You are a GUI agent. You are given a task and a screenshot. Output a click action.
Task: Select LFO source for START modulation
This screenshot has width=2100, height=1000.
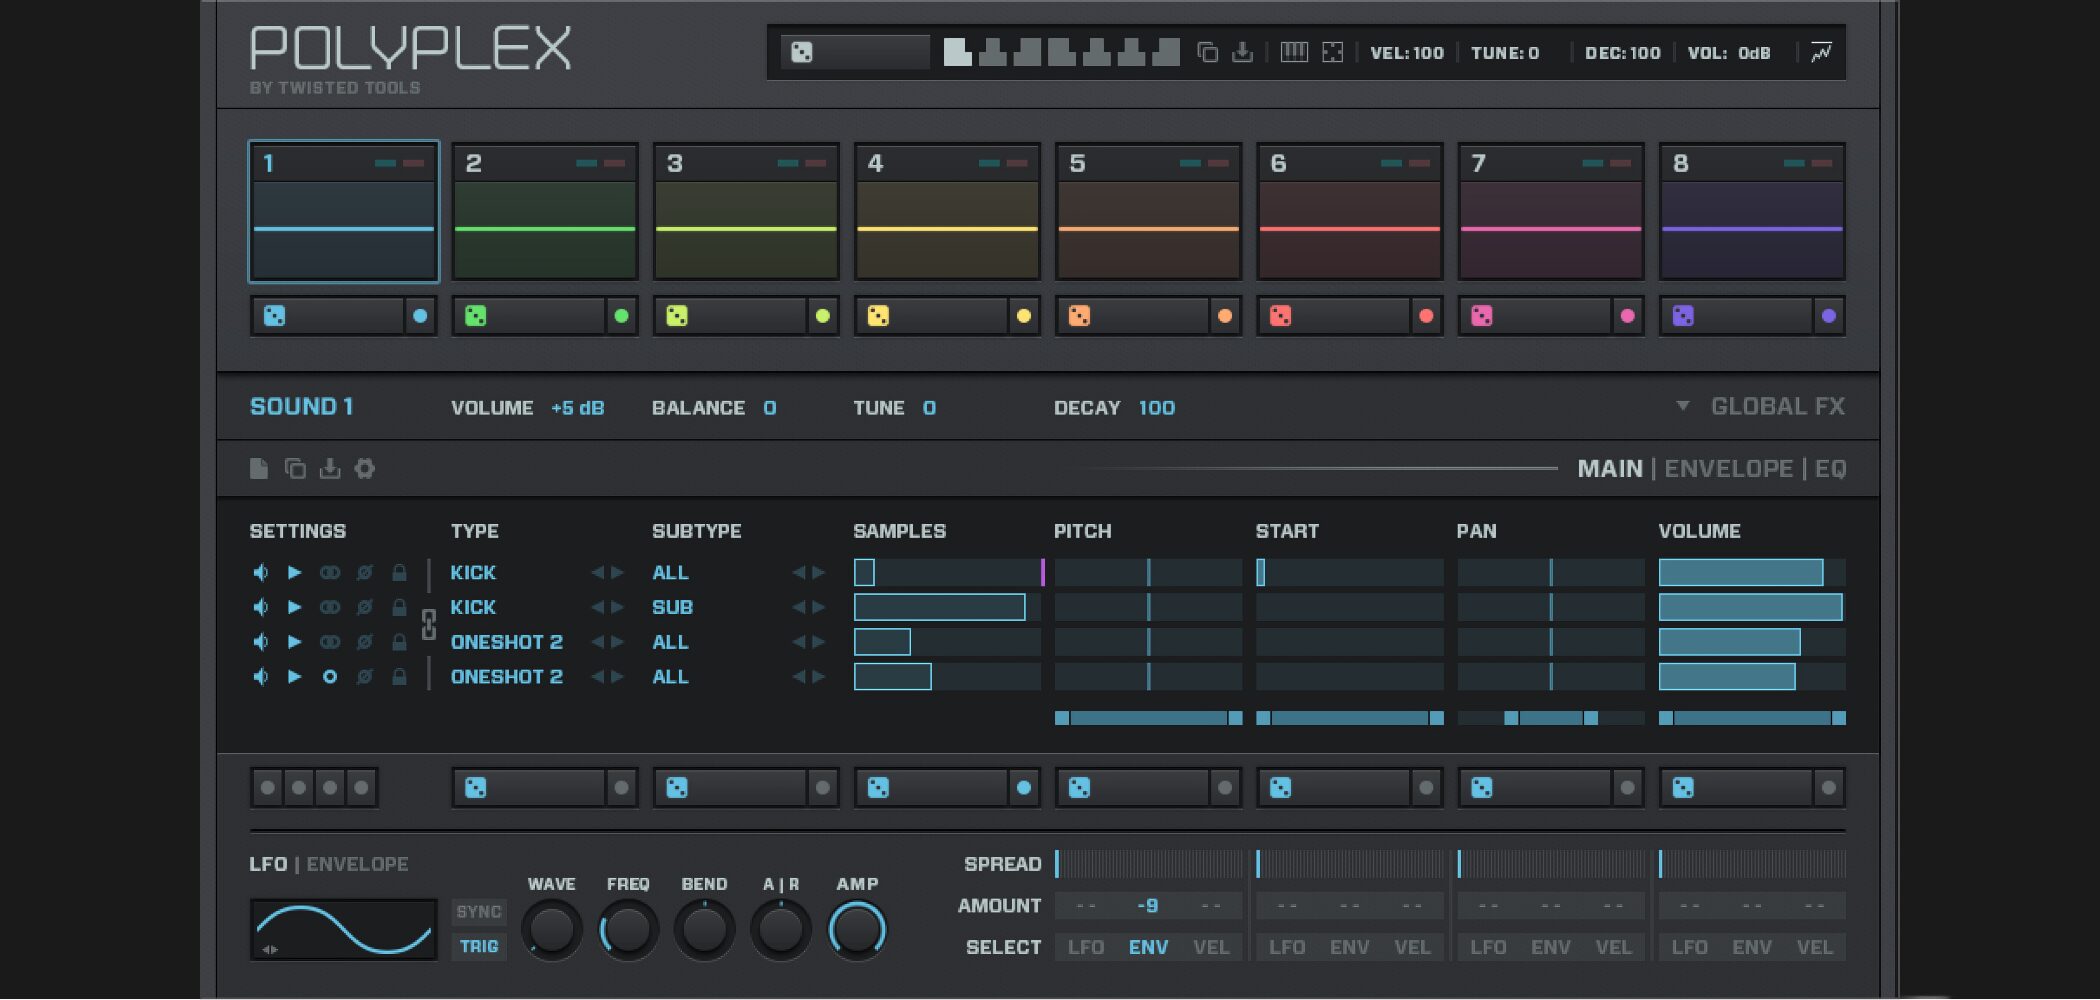(1287, 947)
